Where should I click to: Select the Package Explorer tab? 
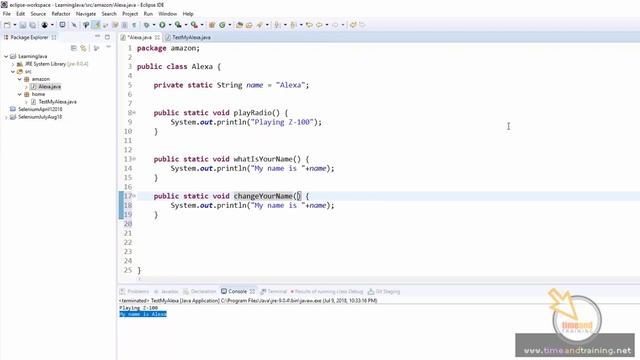(x=29, y=37)
